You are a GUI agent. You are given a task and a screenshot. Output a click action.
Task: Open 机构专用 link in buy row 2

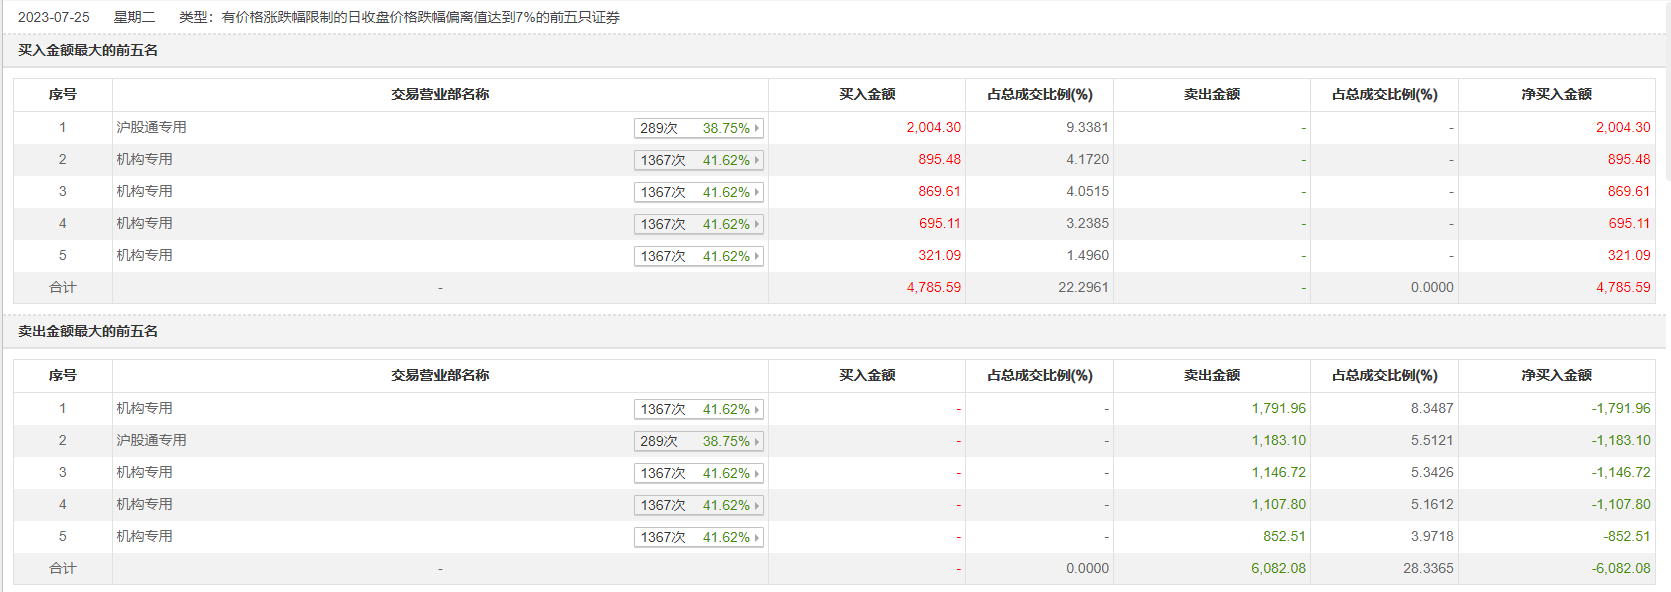click(144, 159)
